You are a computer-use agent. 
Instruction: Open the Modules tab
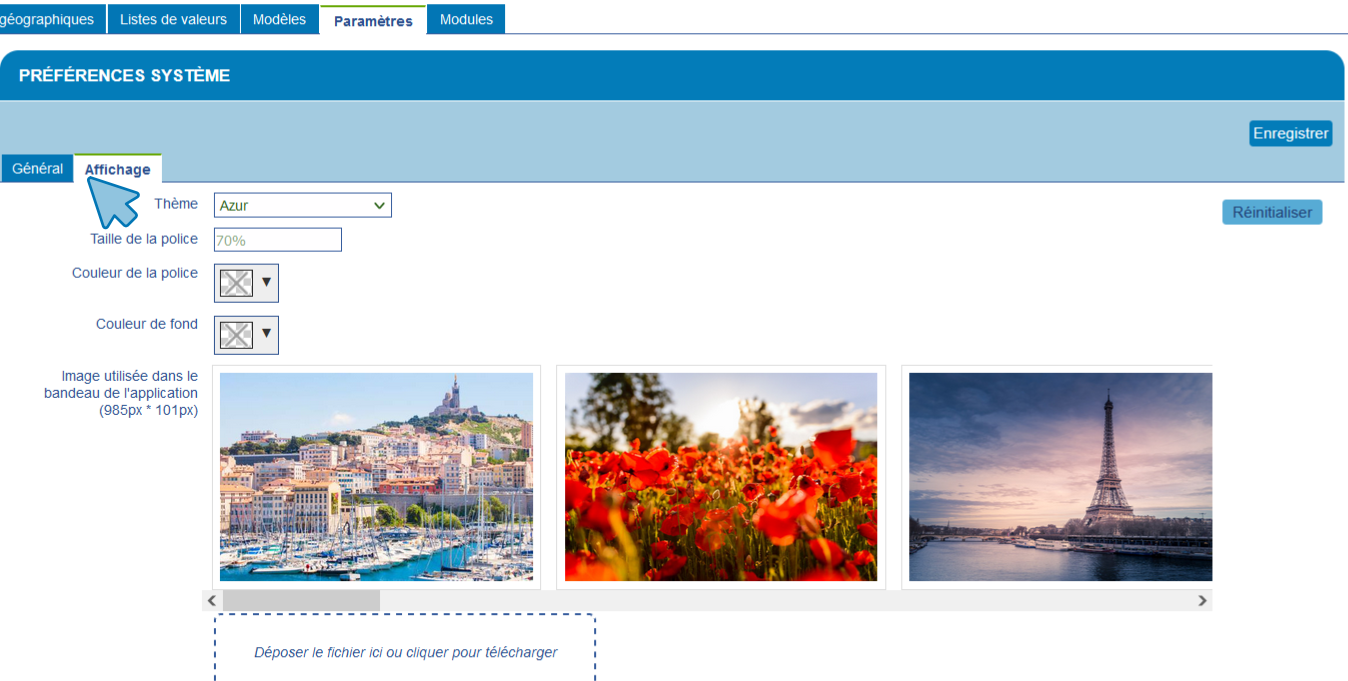pyautogui.click(x=466, y=19)
